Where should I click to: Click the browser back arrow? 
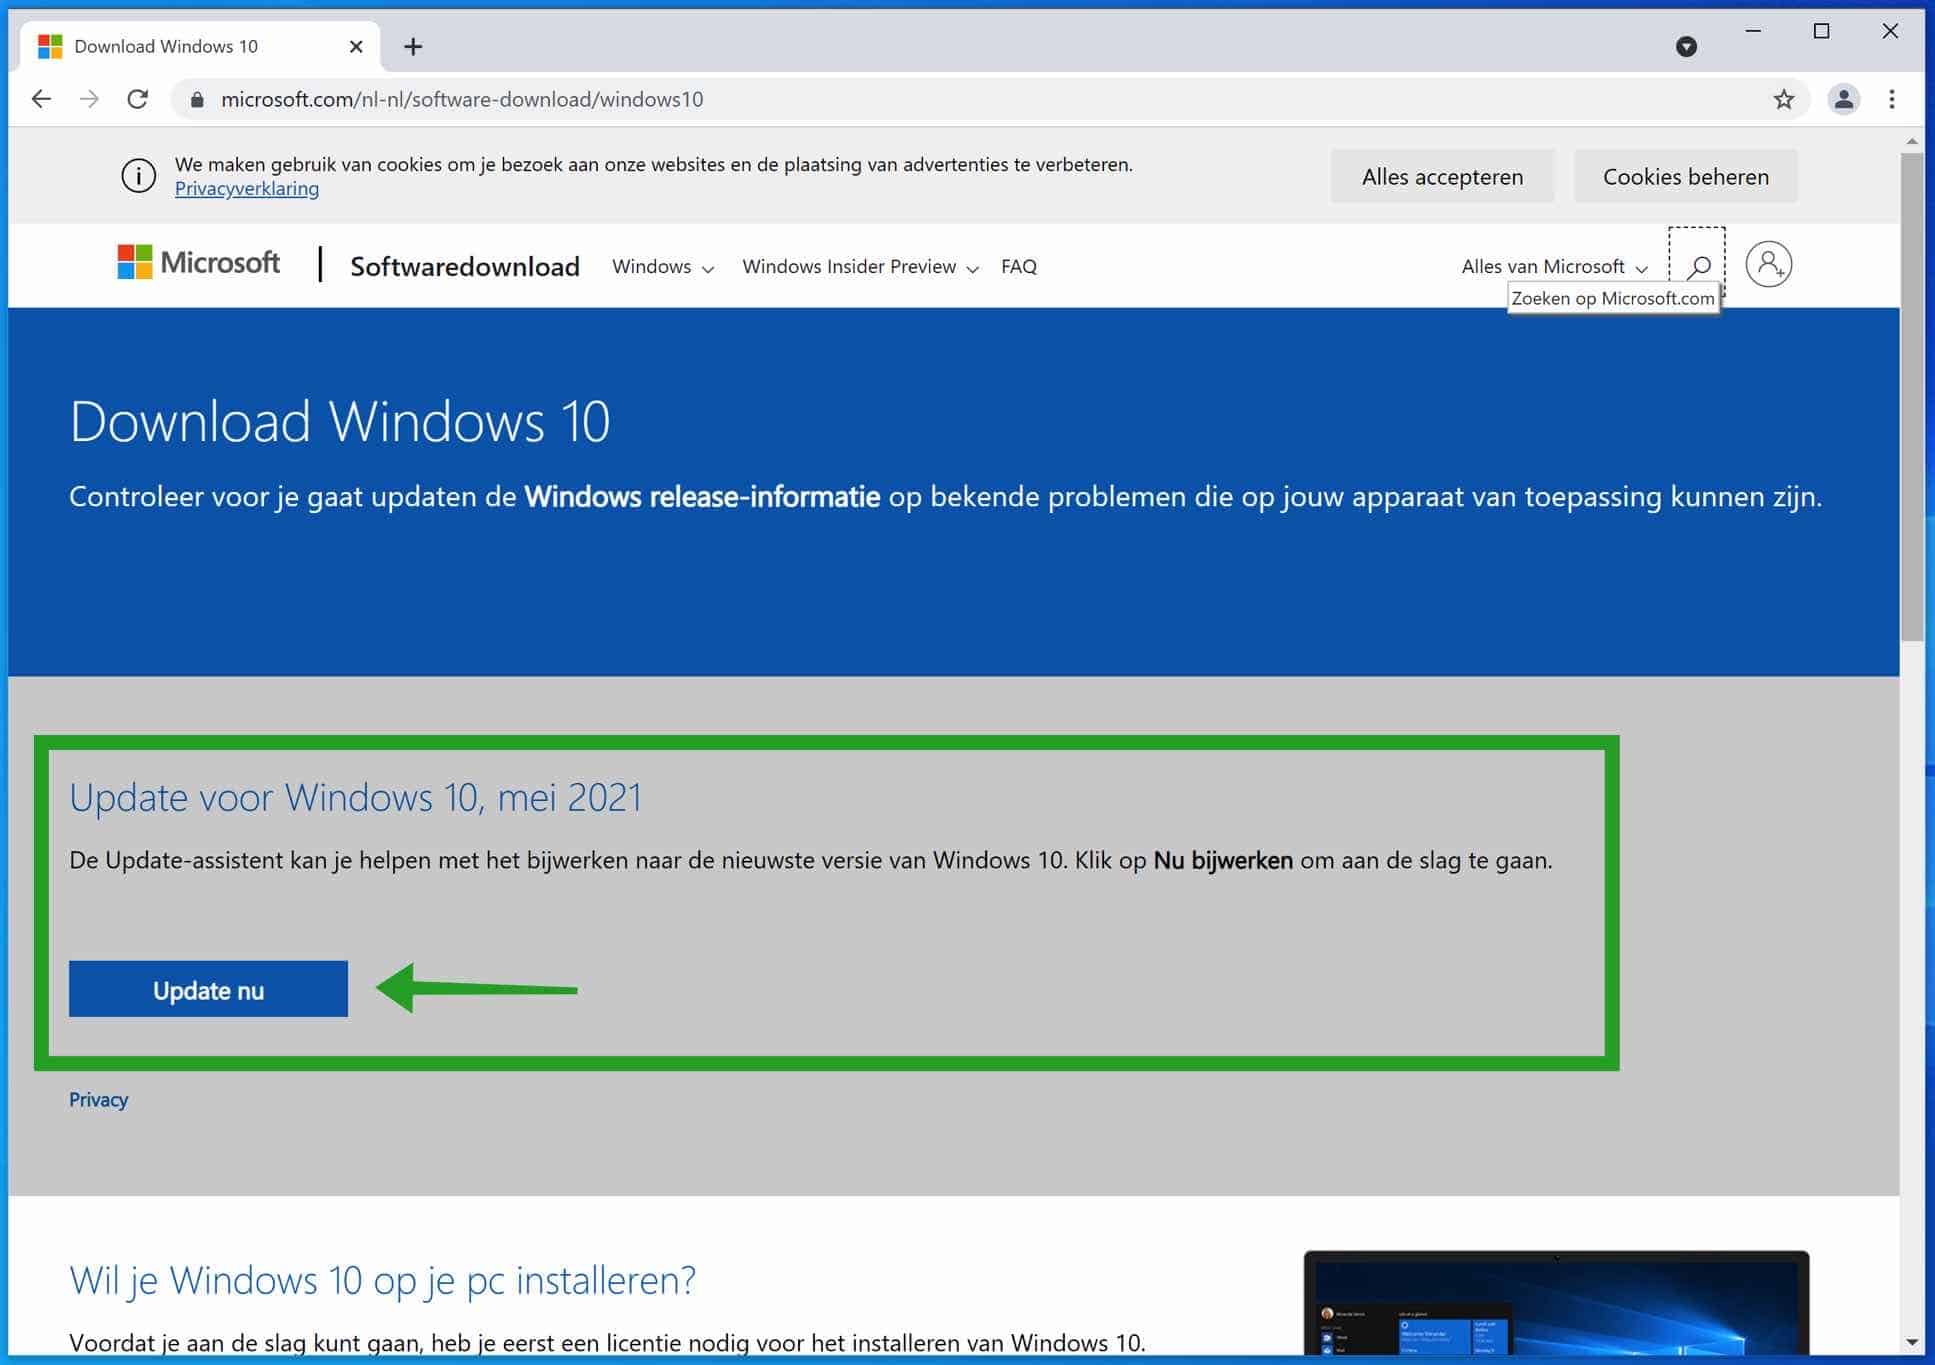coord(41,99)
